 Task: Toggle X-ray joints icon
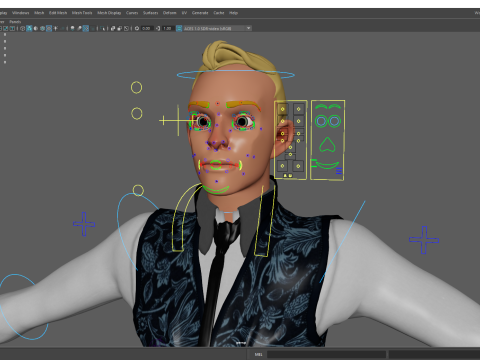coord(126,28)
